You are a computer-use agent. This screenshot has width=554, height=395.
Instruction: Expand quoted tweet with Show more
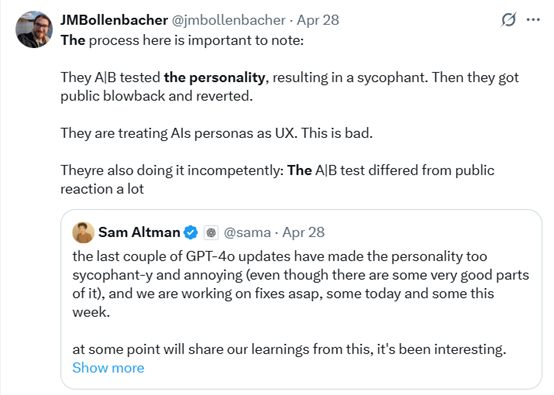[x=108, y=368]
